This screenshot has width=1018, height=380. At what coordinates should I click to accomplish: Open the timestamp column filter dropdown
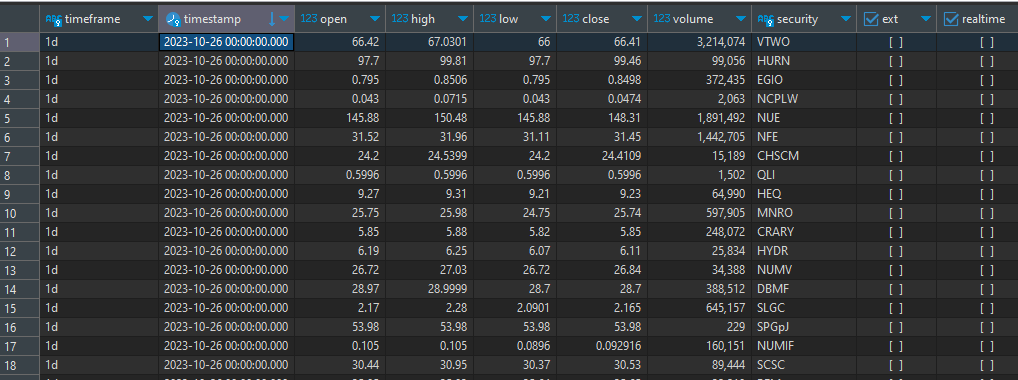[x=284, y=19]
